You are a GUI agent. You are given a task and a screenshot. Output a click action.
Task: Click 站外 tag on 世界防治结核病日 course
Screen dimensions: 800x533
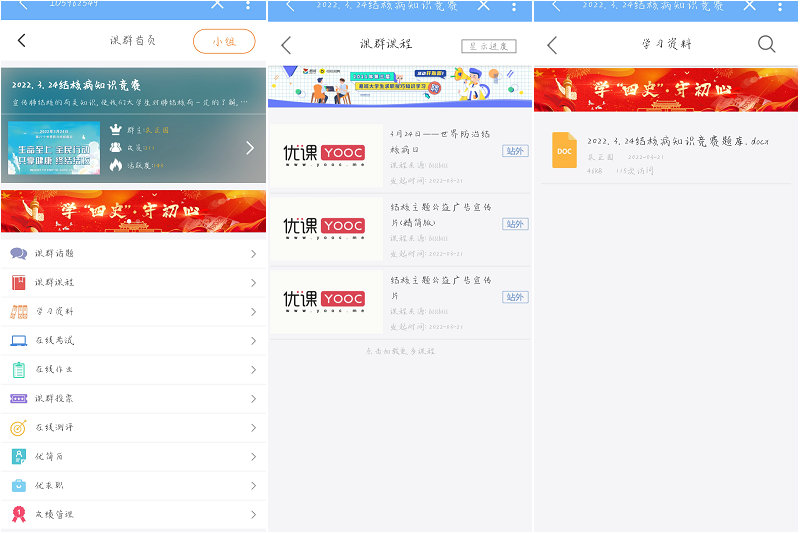click(515, 151)
